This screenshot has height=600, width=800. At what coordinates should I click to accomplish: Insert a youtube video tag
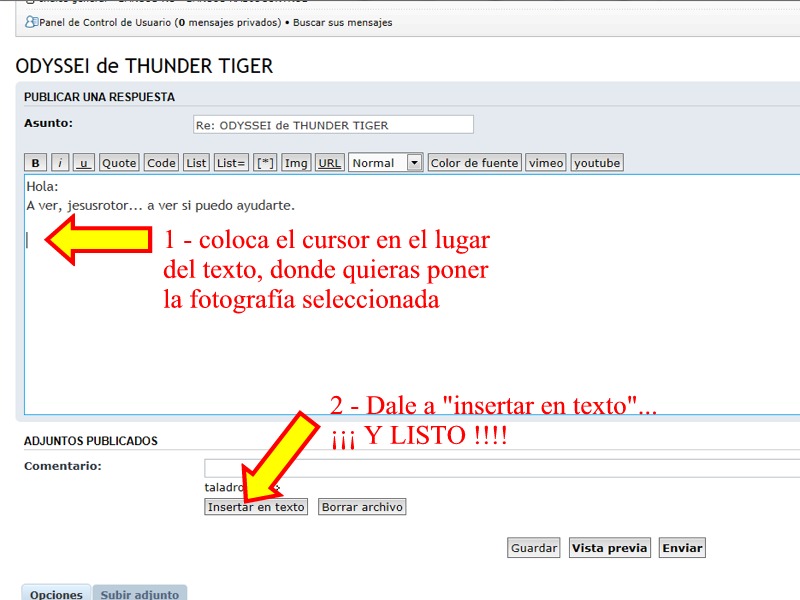(x=597, y=163)
